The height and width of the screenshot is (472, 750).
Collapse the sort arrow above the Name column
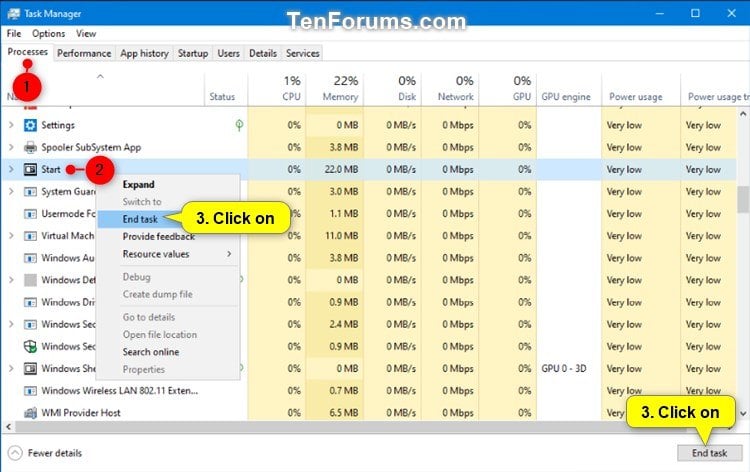100,76
